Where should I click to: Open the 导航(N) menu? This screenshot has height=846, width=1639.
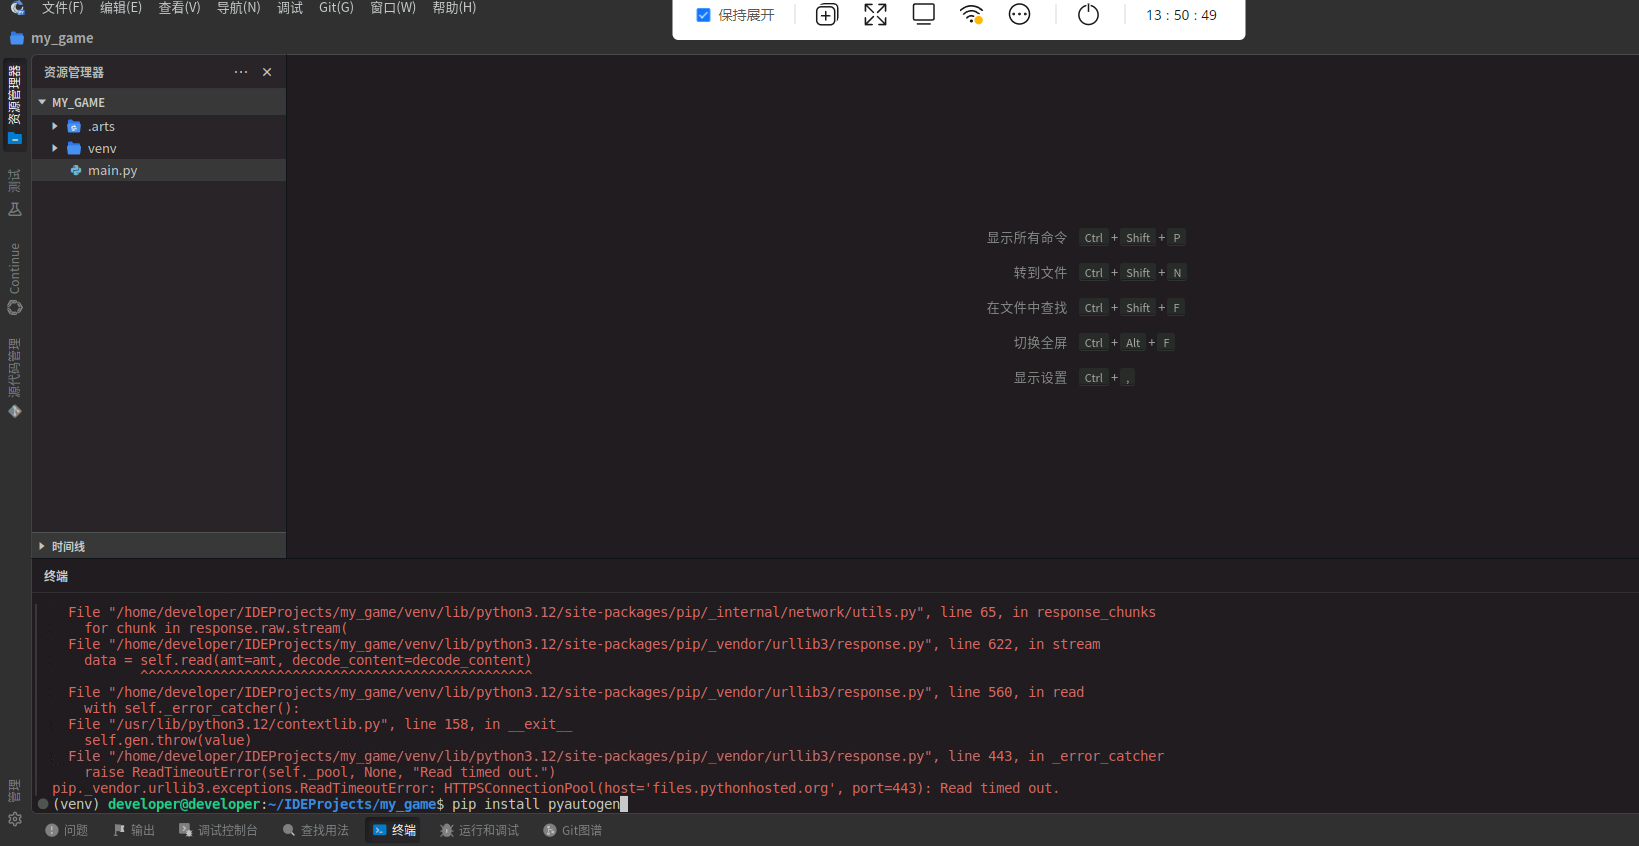(x=238, y=8)
